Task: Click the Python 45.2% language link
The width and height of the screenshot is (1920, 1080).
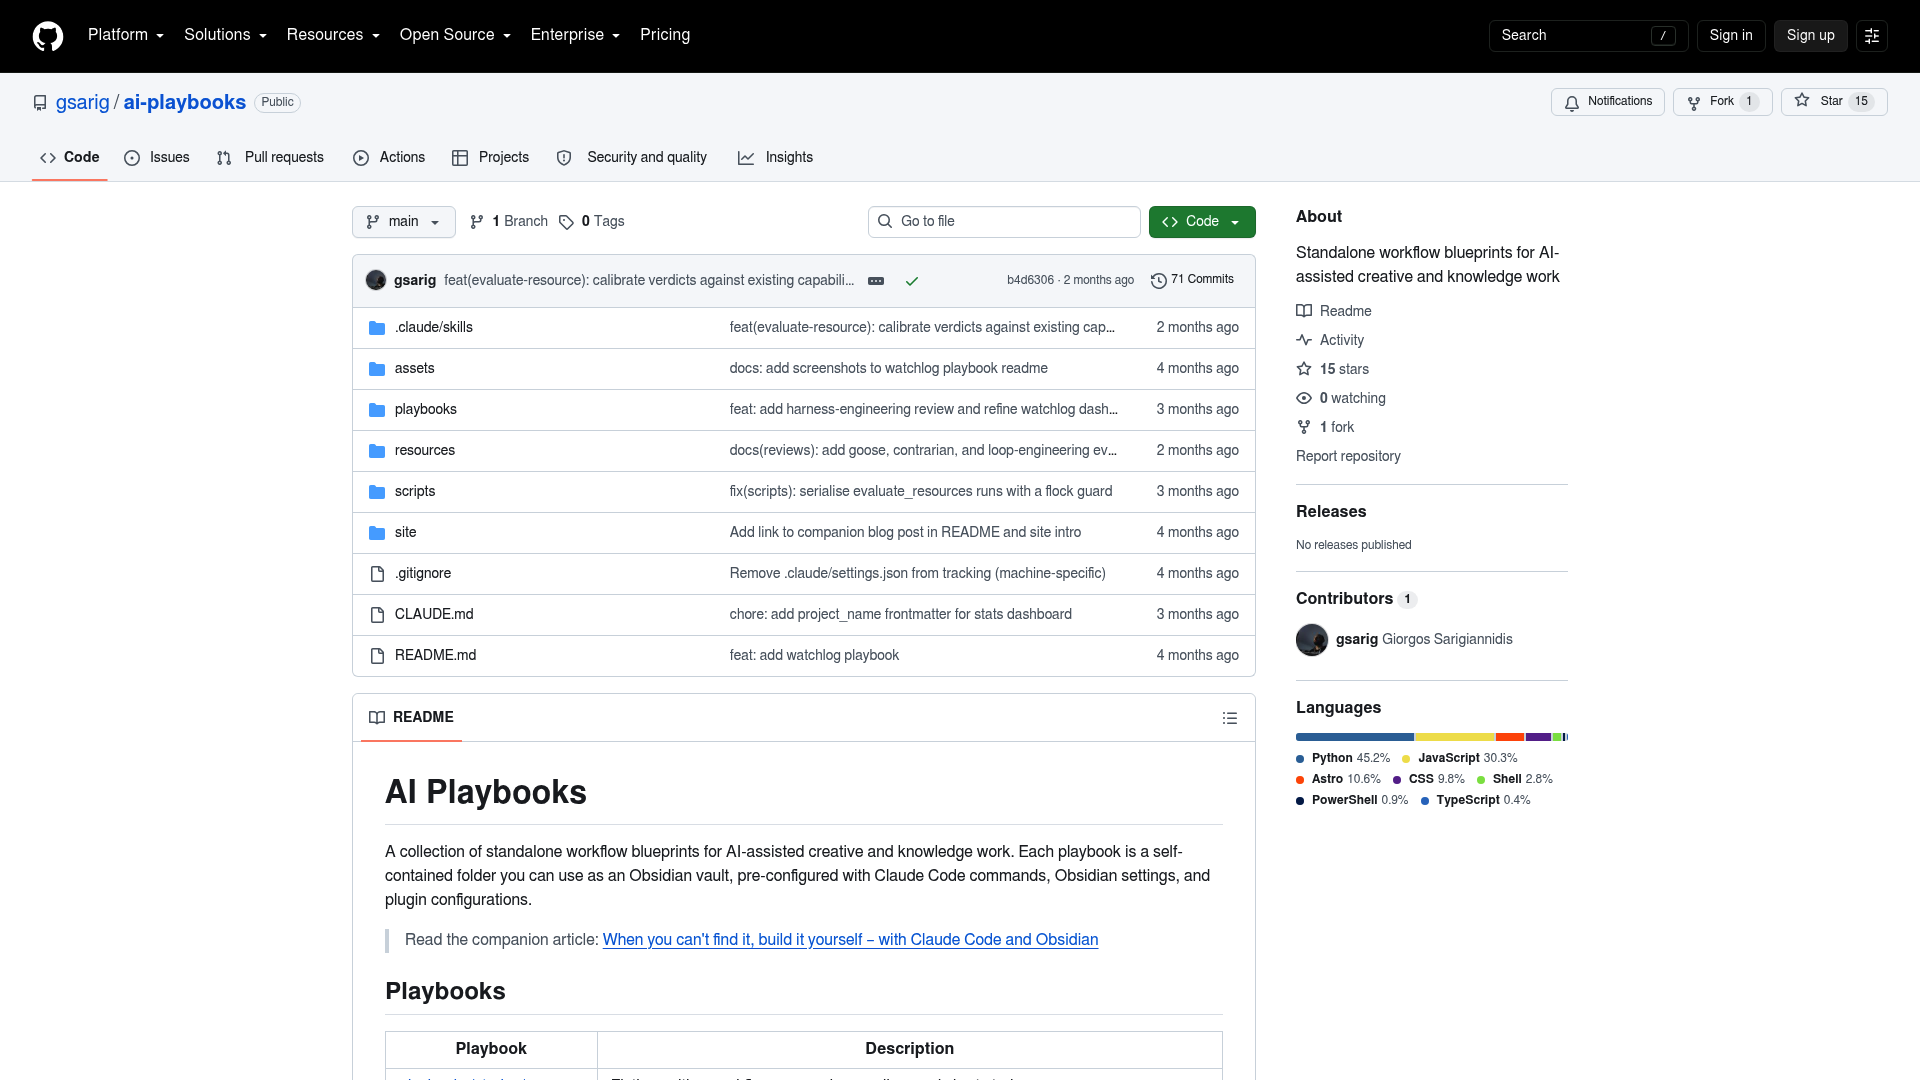Action: point(1343,759)
